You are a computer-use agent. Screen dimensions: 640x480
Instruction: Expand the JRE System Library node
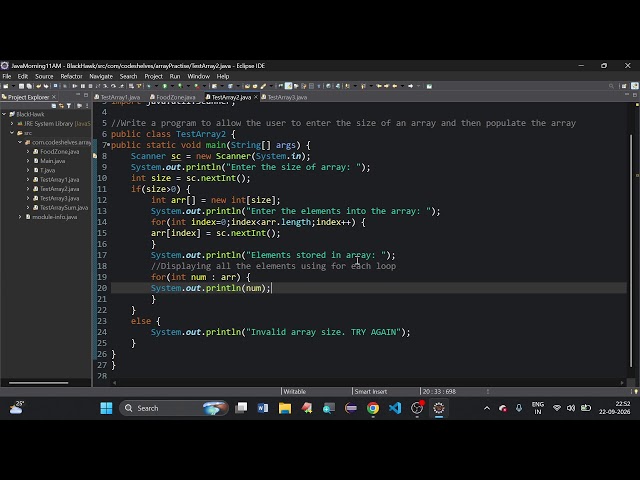pos(12,124)
